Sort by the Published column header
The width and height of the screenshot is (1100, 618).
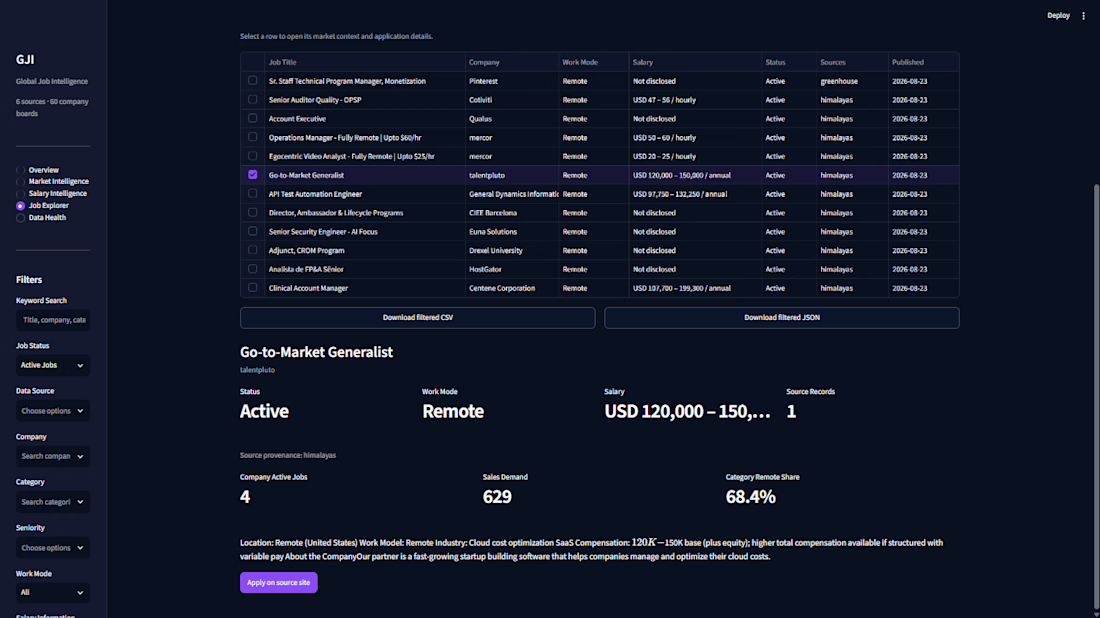point(923,62)
